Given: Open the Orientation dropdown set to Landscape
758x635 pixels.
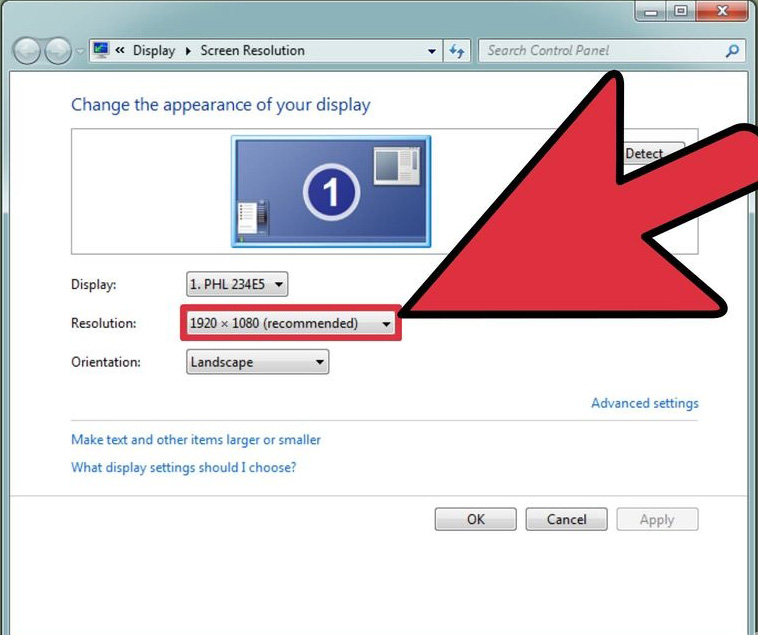Looking at the screenshot, I should pyautogui.click(x=257, y=362).
